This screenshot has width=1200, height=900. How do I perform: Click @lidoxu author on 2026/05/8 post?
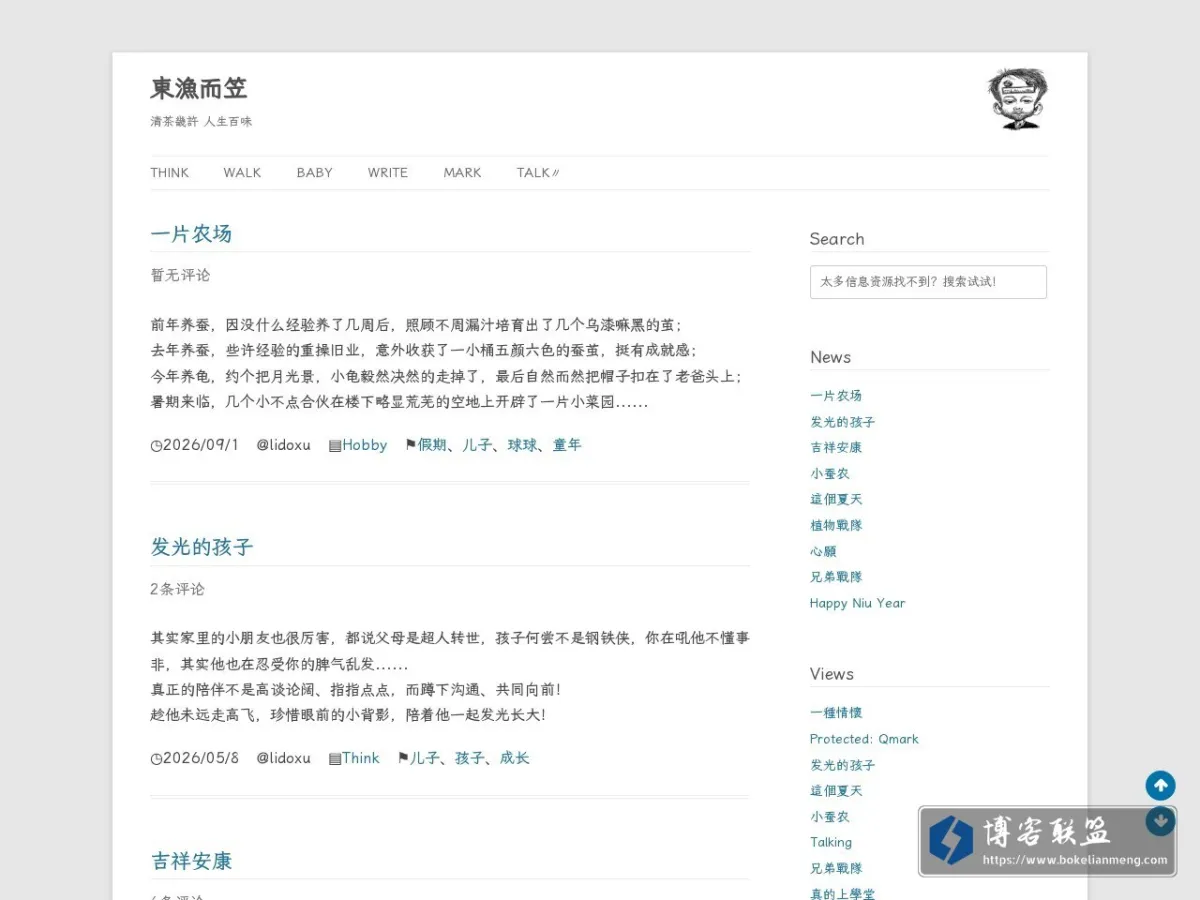pyautogui.click(x=283, y=758)
